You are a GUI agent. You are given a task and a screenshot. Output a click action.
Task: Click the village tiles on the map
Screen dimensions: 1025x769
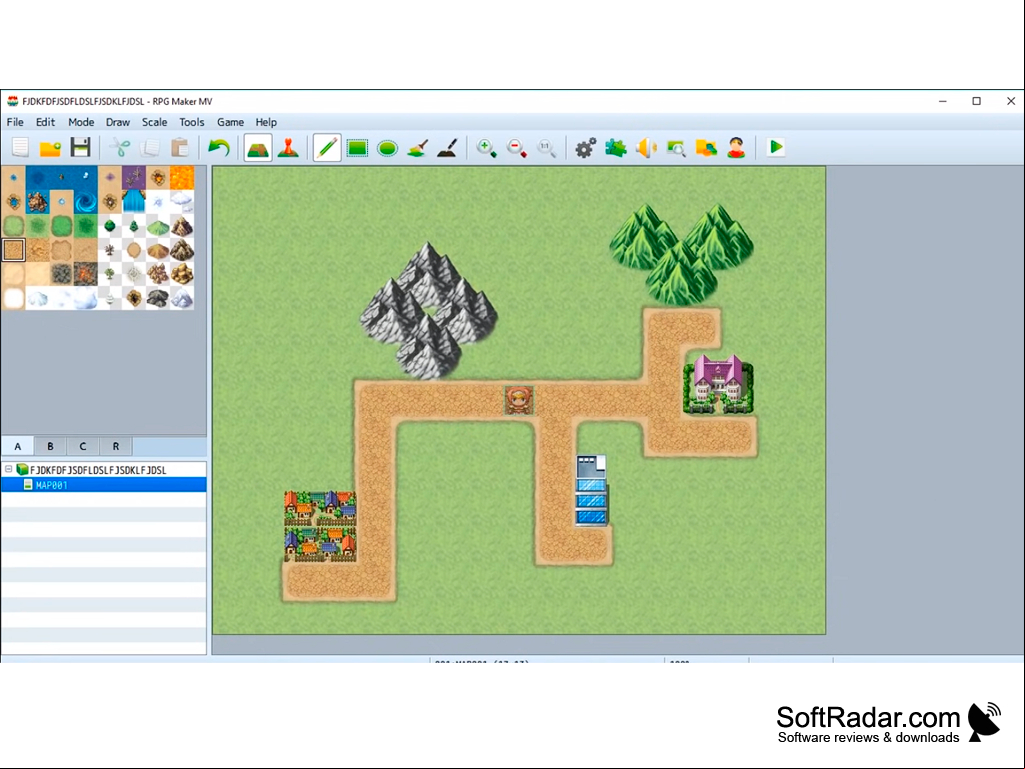[320, 526]
